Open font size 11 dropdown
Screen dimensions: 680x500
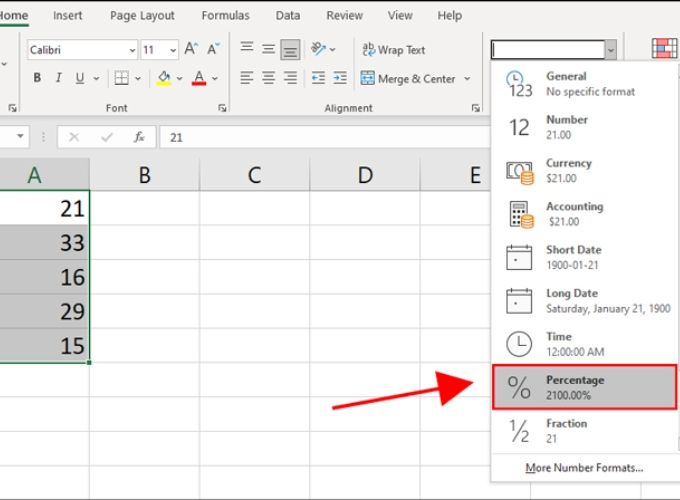[x=173, y=50]
